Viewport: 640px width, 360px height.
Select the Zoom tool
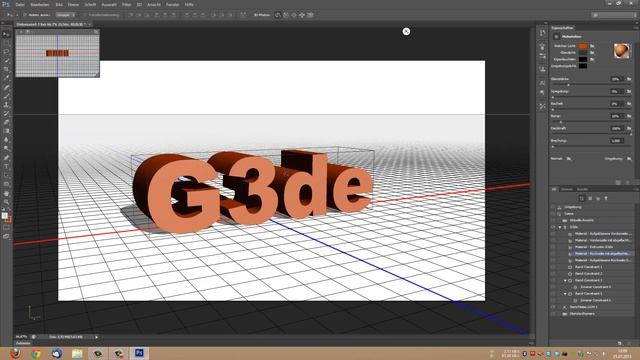point(6,202)
